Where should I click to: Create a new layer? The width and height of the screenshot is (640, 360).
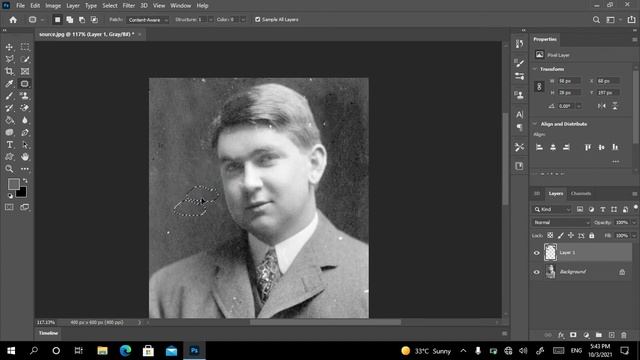[x=611, y=335]
